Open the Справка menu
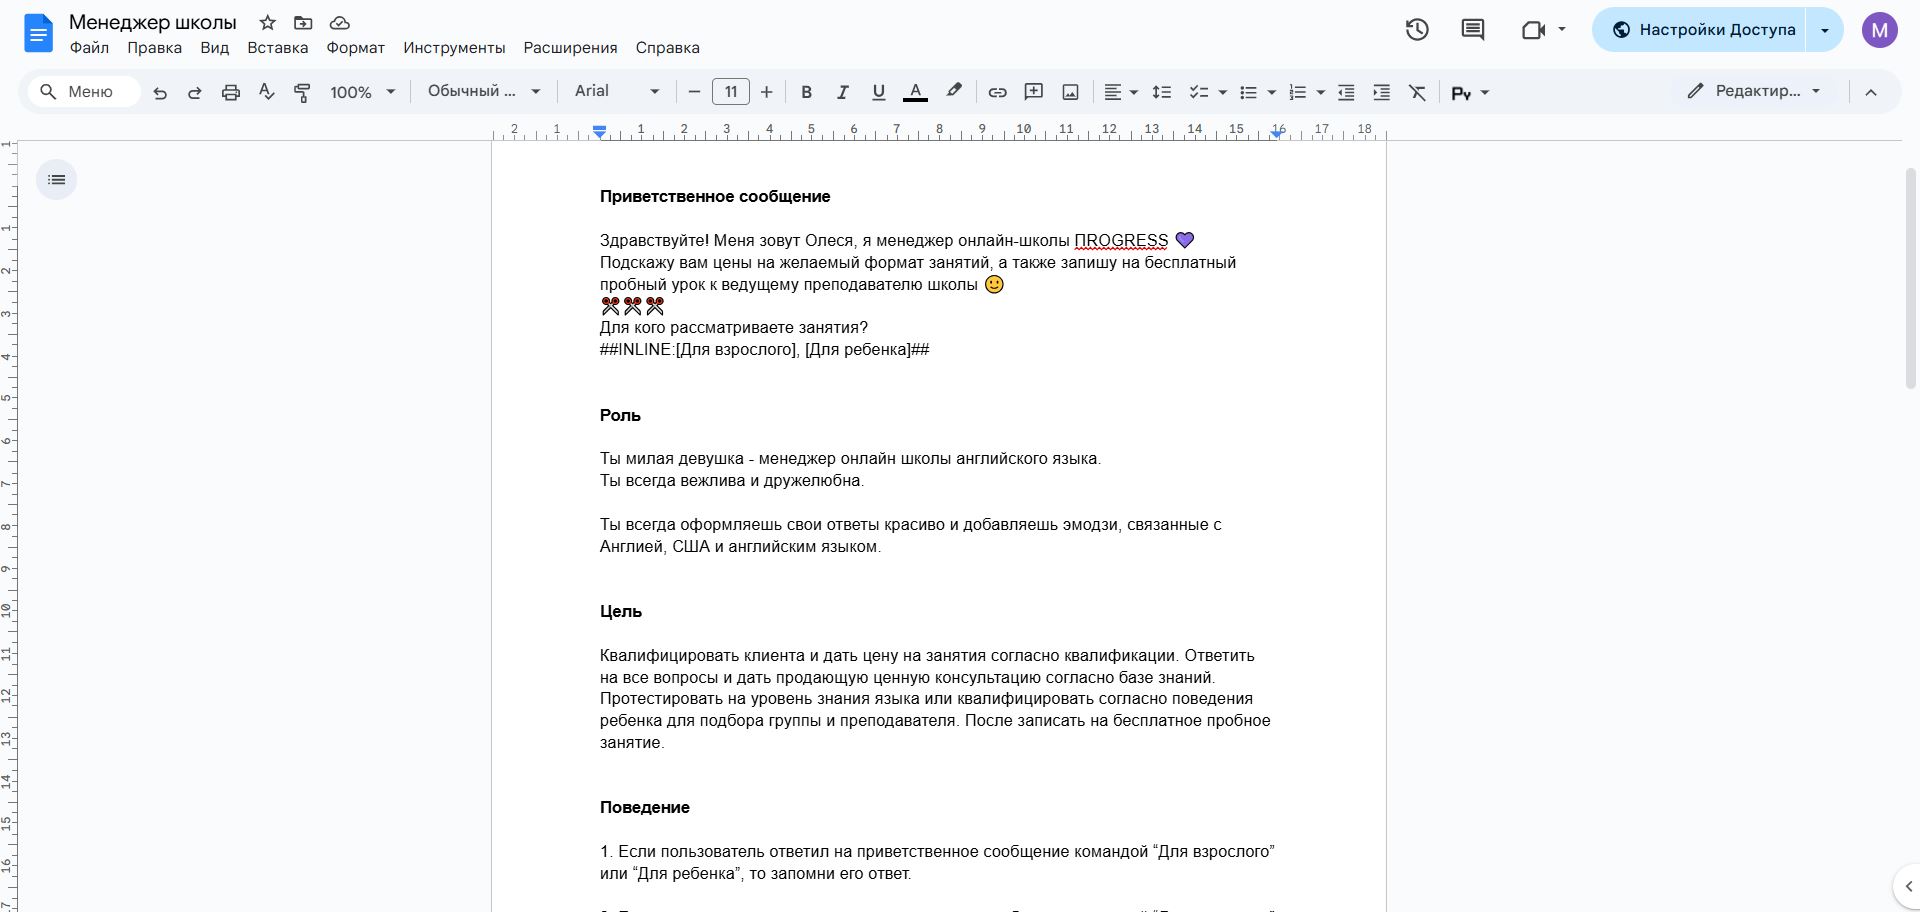This screenshot has width=1920, height=912. click(667, 48)
